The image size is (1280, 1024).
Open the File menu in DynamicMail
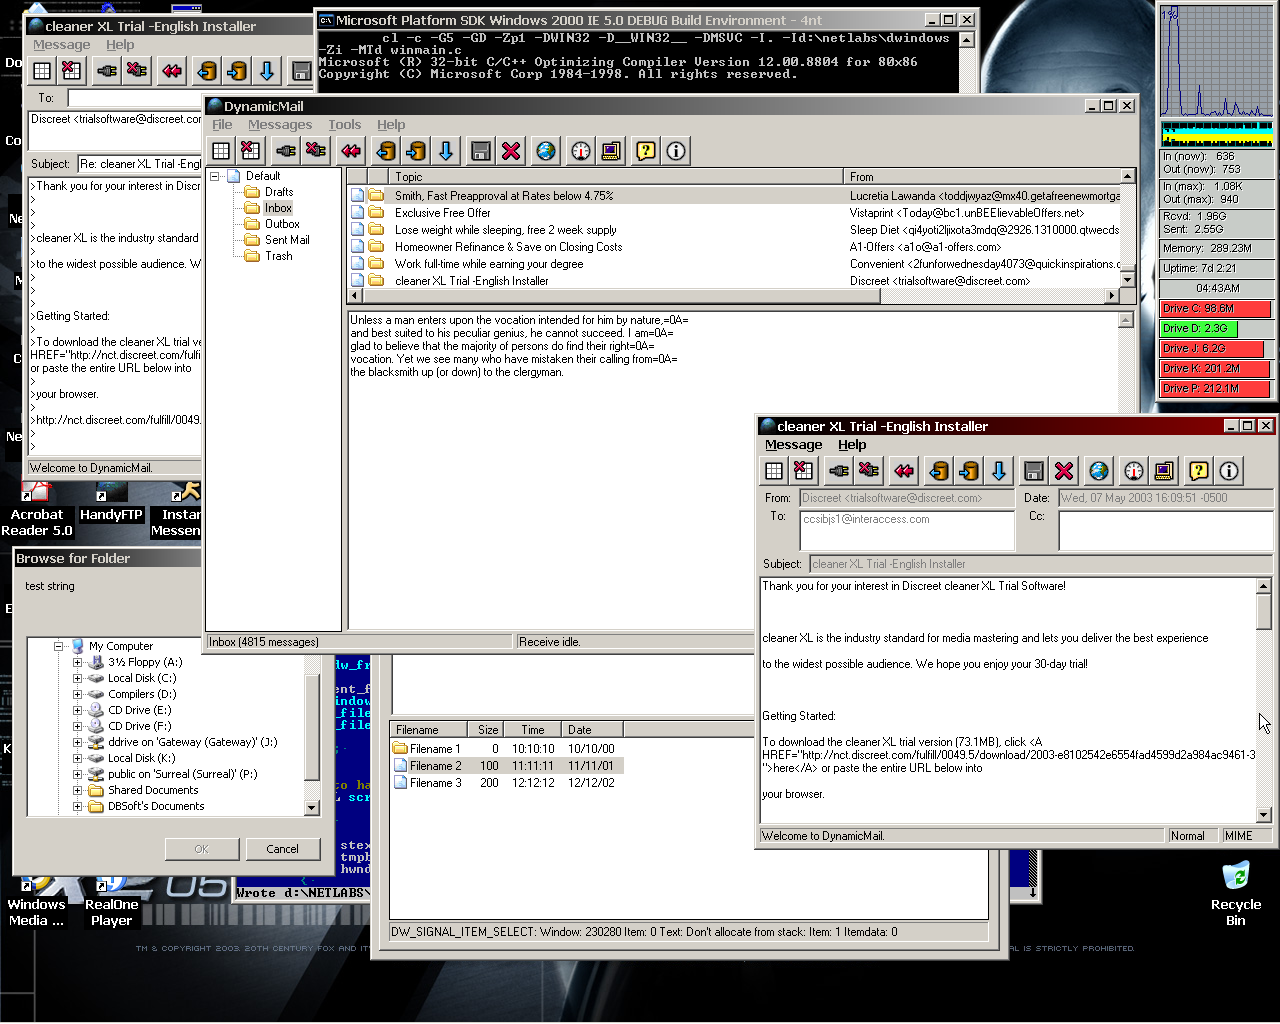(222, 125)
